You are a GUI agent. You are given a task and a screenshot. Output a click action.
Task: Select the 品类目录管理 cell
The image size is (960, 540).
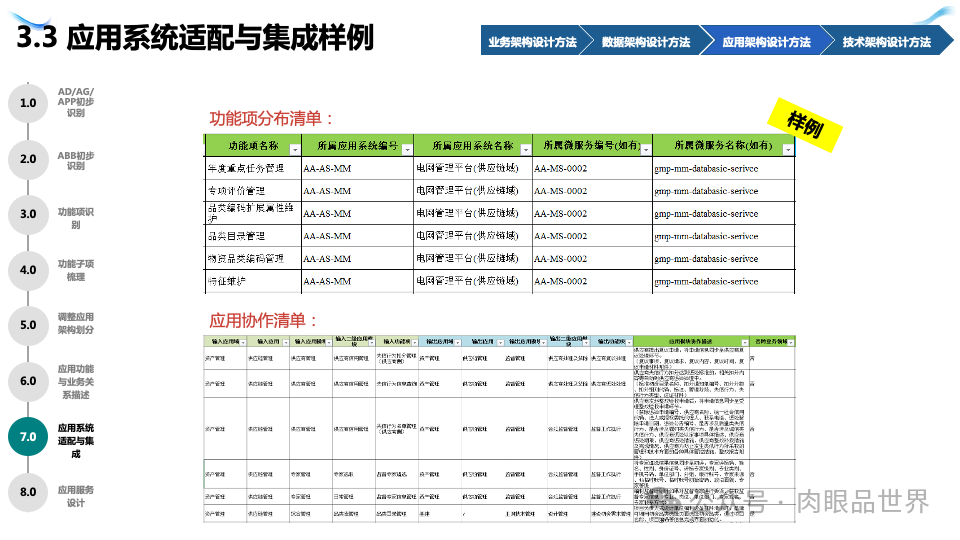click(253, 236)
